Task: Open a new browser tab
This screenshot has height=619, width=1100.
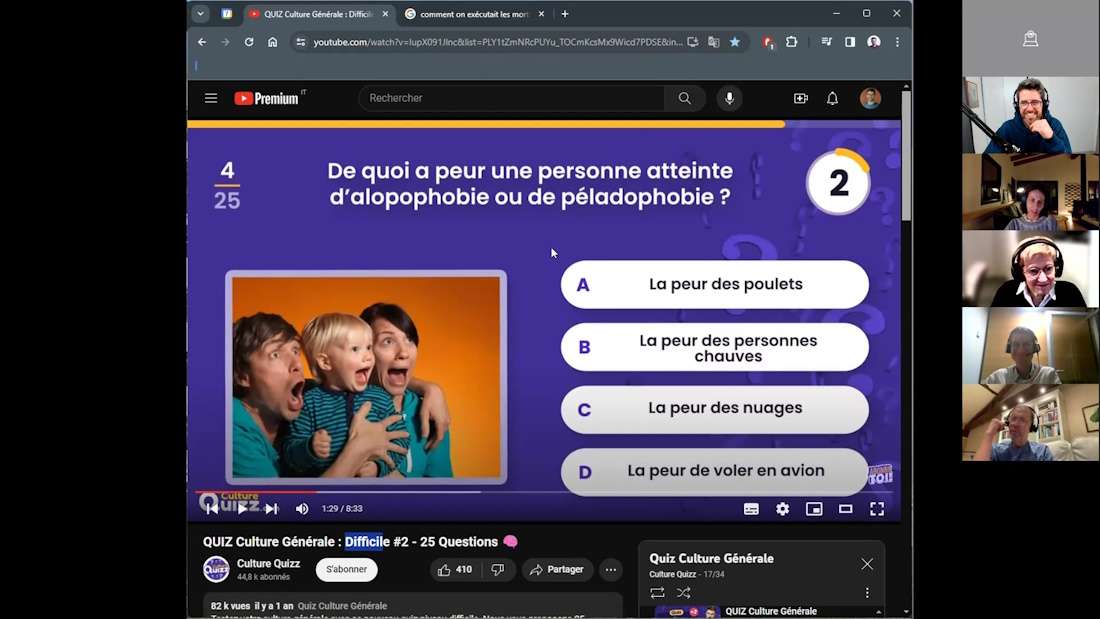Action: [x=565, y=14]
